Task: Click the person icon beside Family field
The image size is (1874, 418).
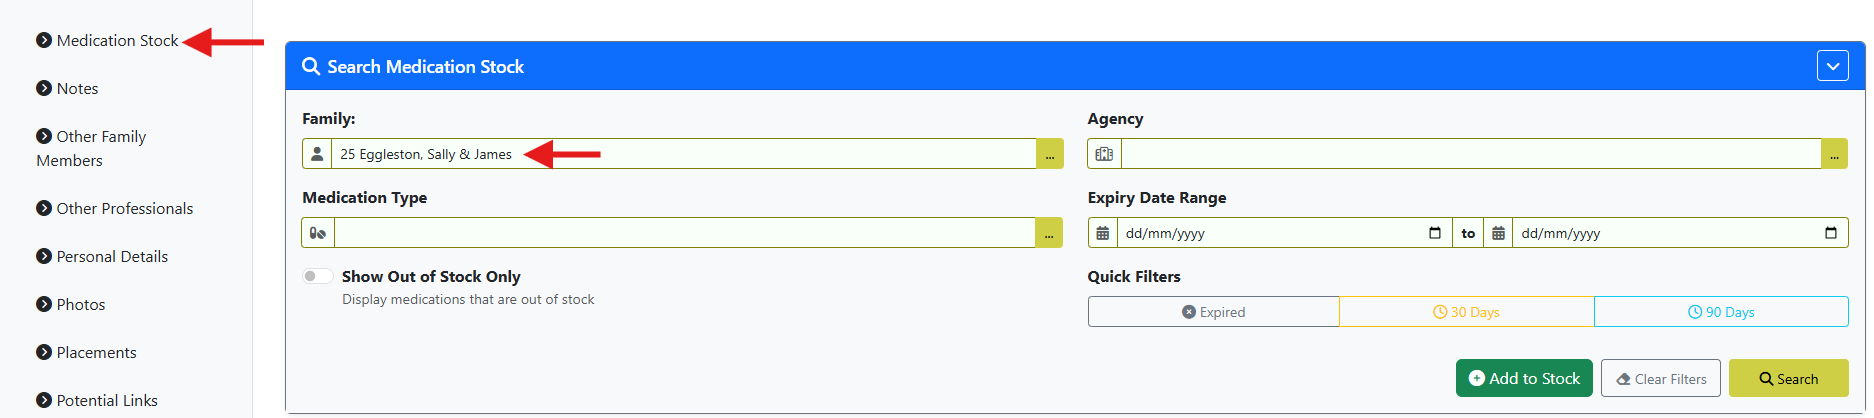Action: (x=317, y=154)
